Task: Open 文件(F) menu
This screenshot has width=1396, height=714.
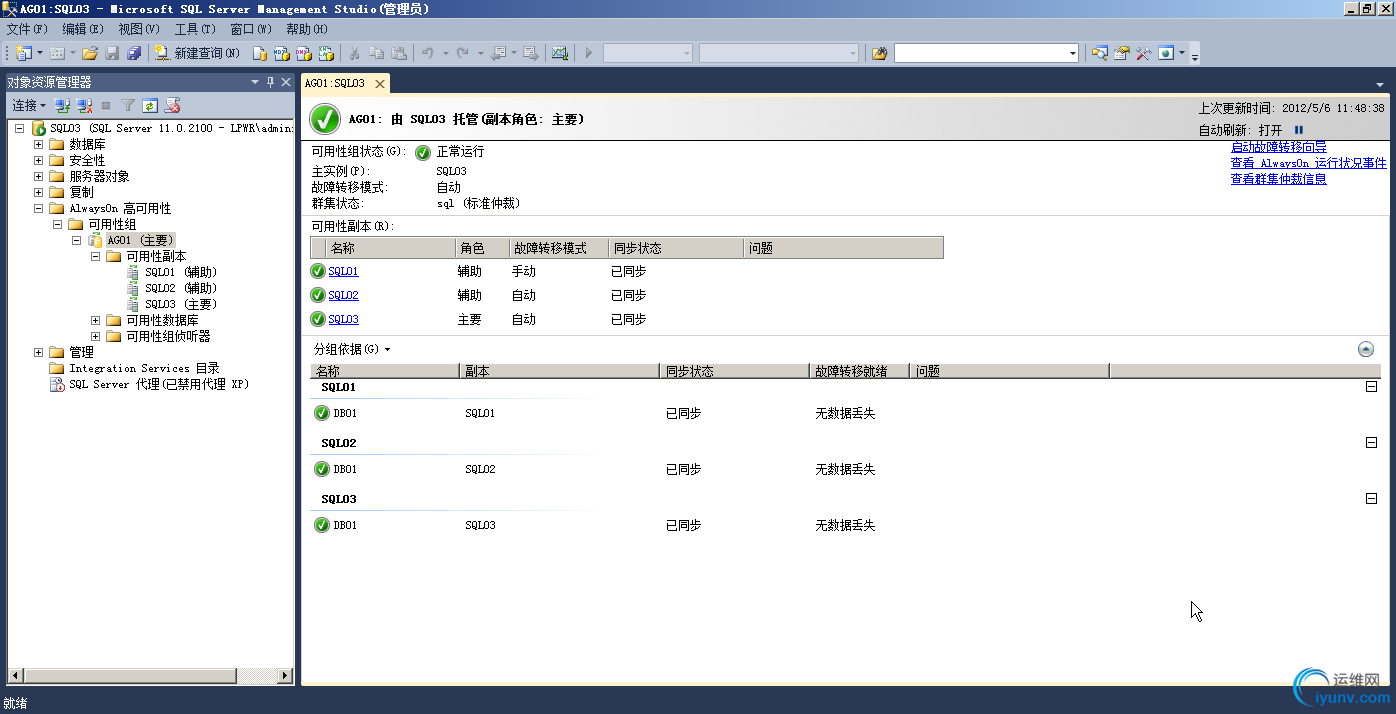Action: tap(27, 29)
